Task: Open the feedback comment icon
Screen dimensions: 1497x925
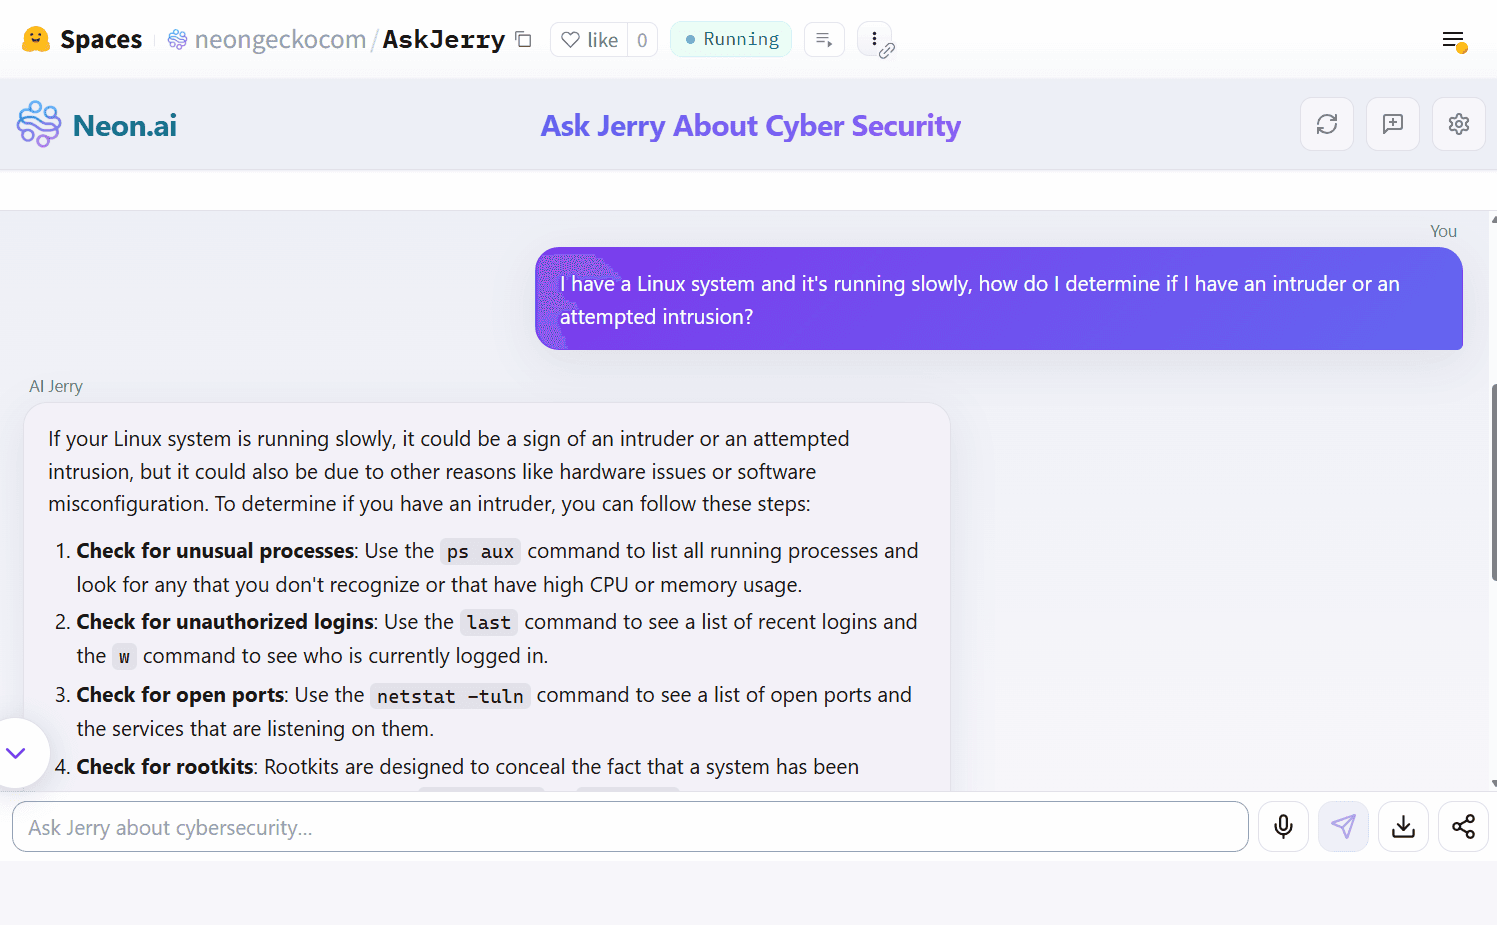Action: (1393, 124)
